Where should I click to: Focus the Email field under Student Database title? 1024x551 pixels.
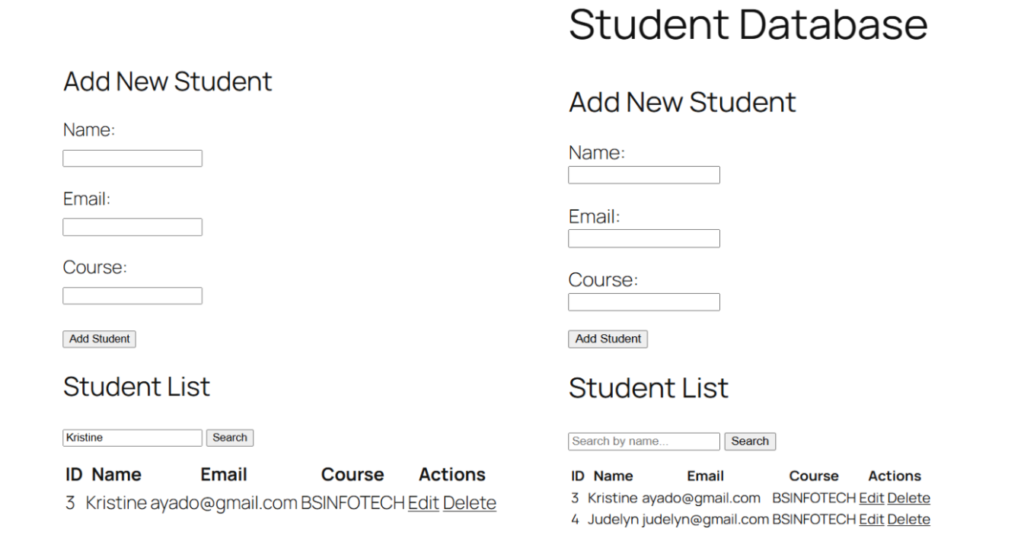coord(644,239)
